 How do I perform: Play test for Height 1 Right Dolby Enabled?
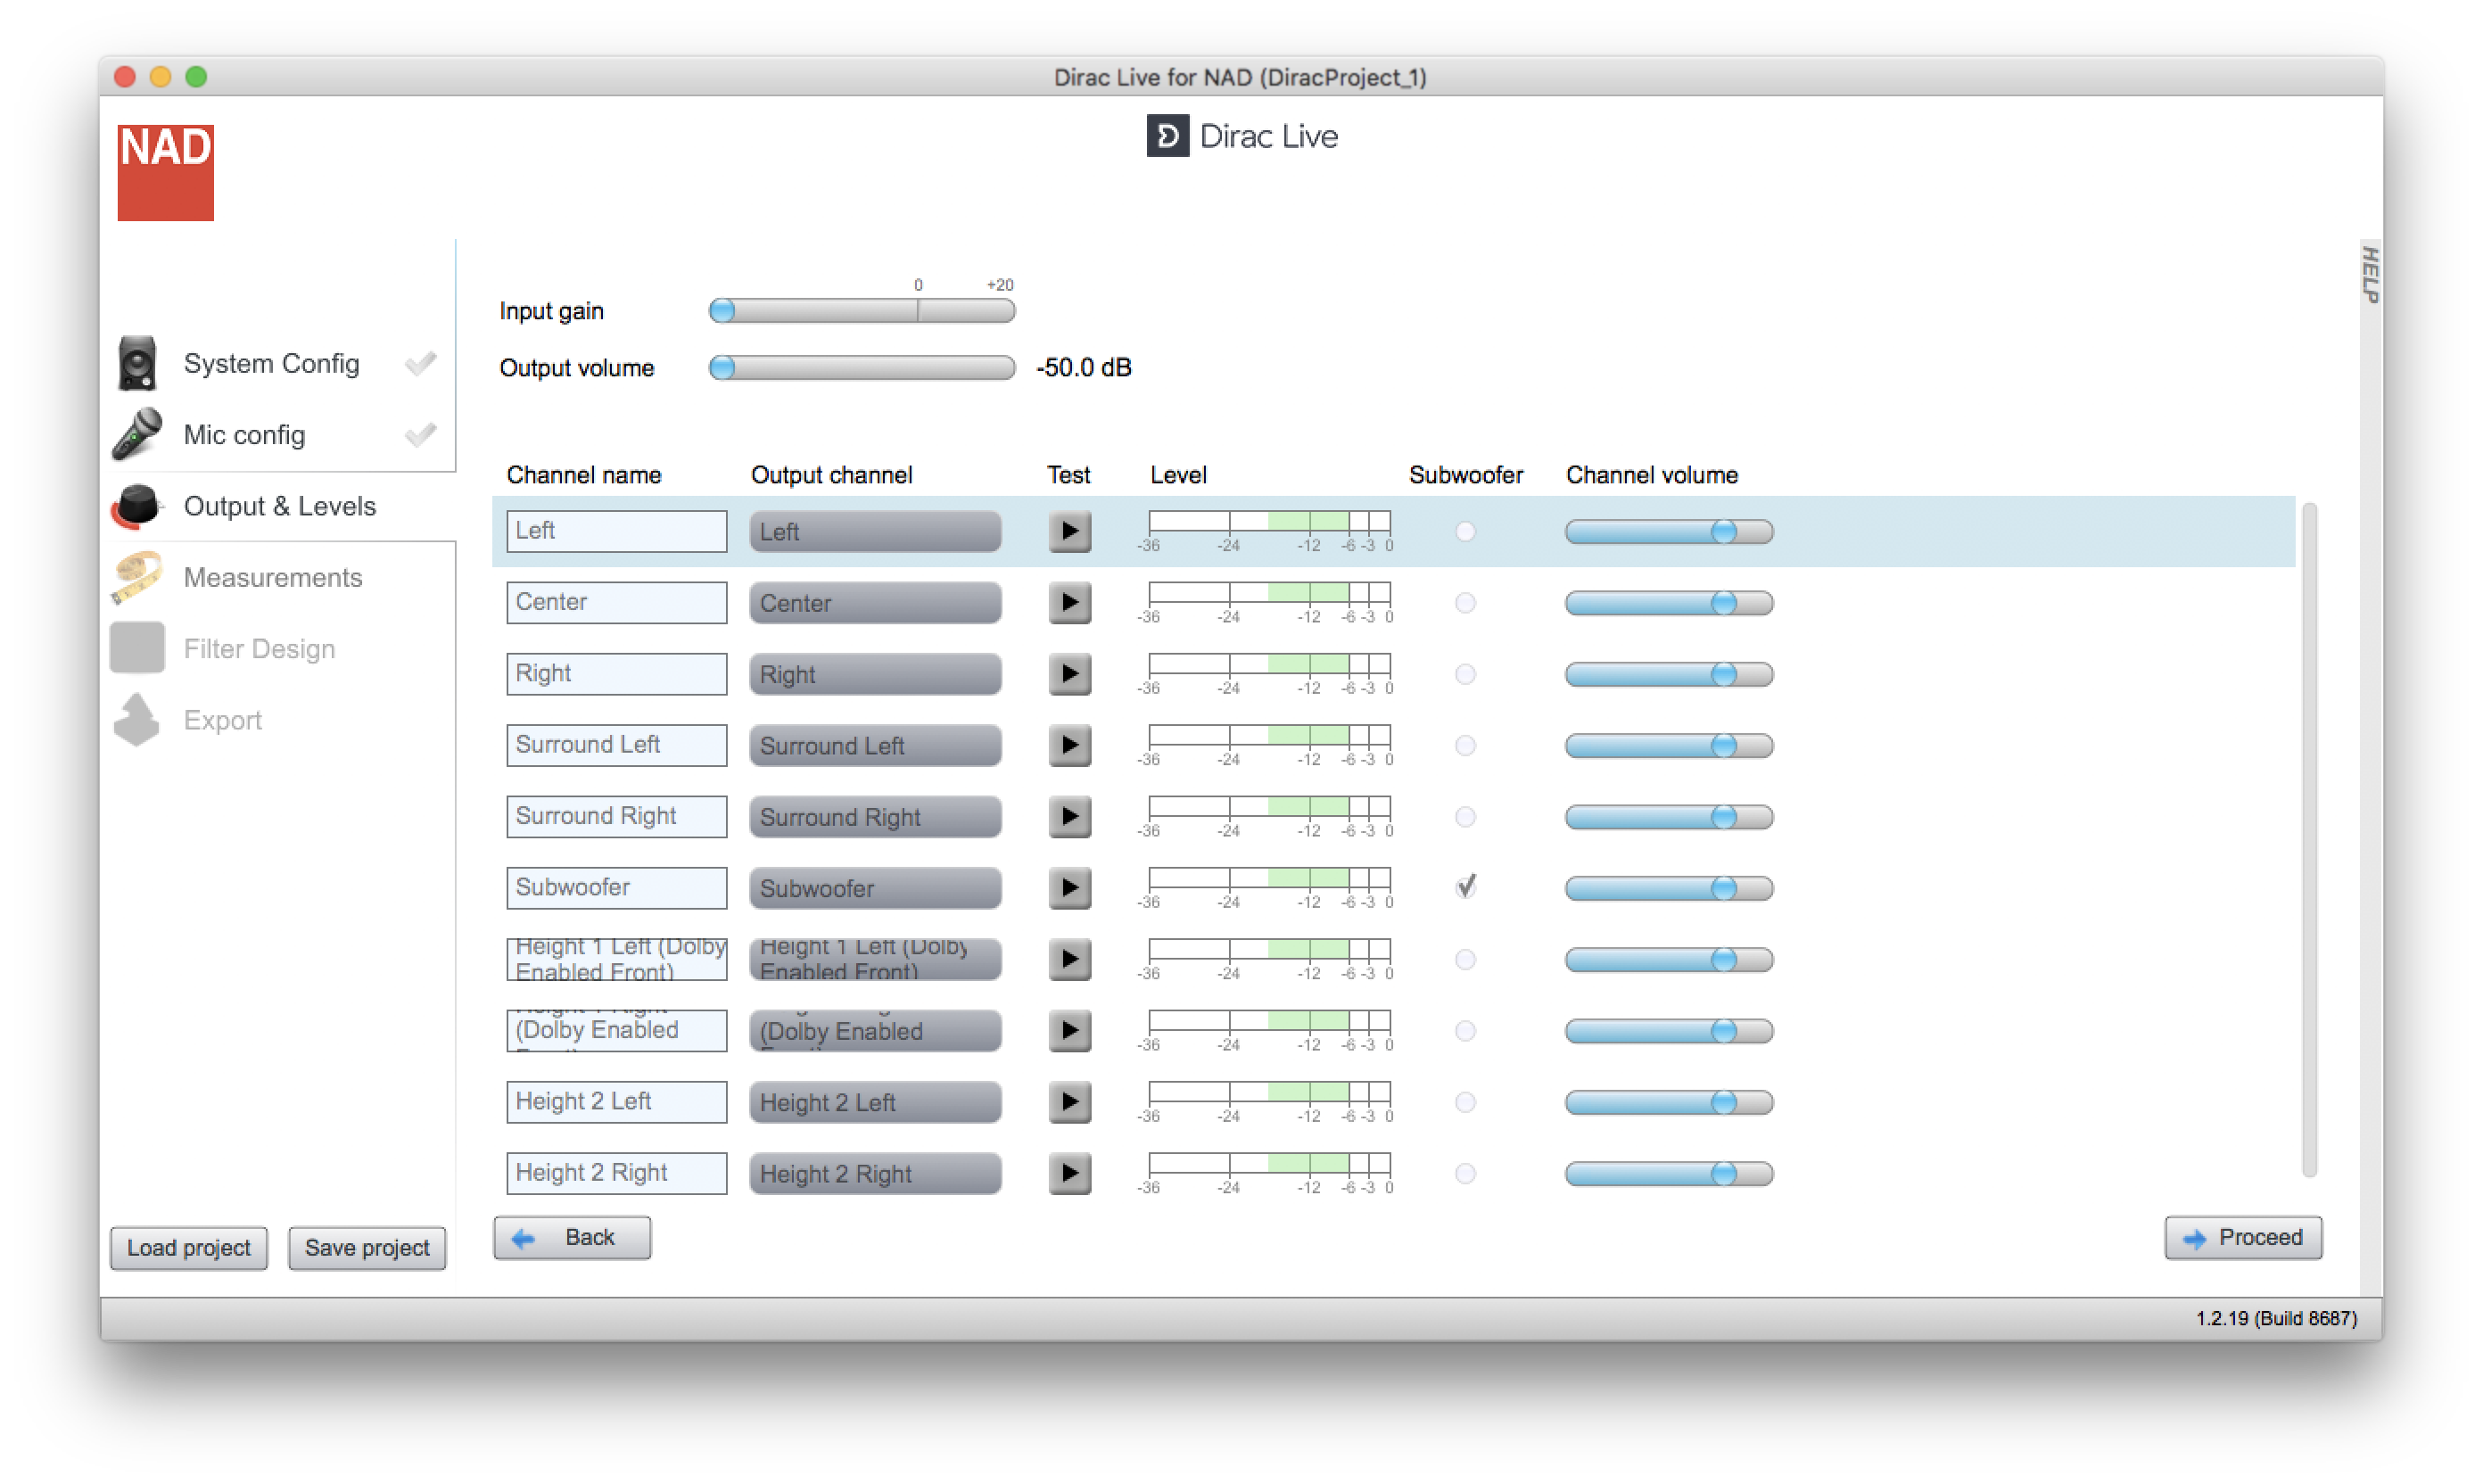tap(1069, 1030)
